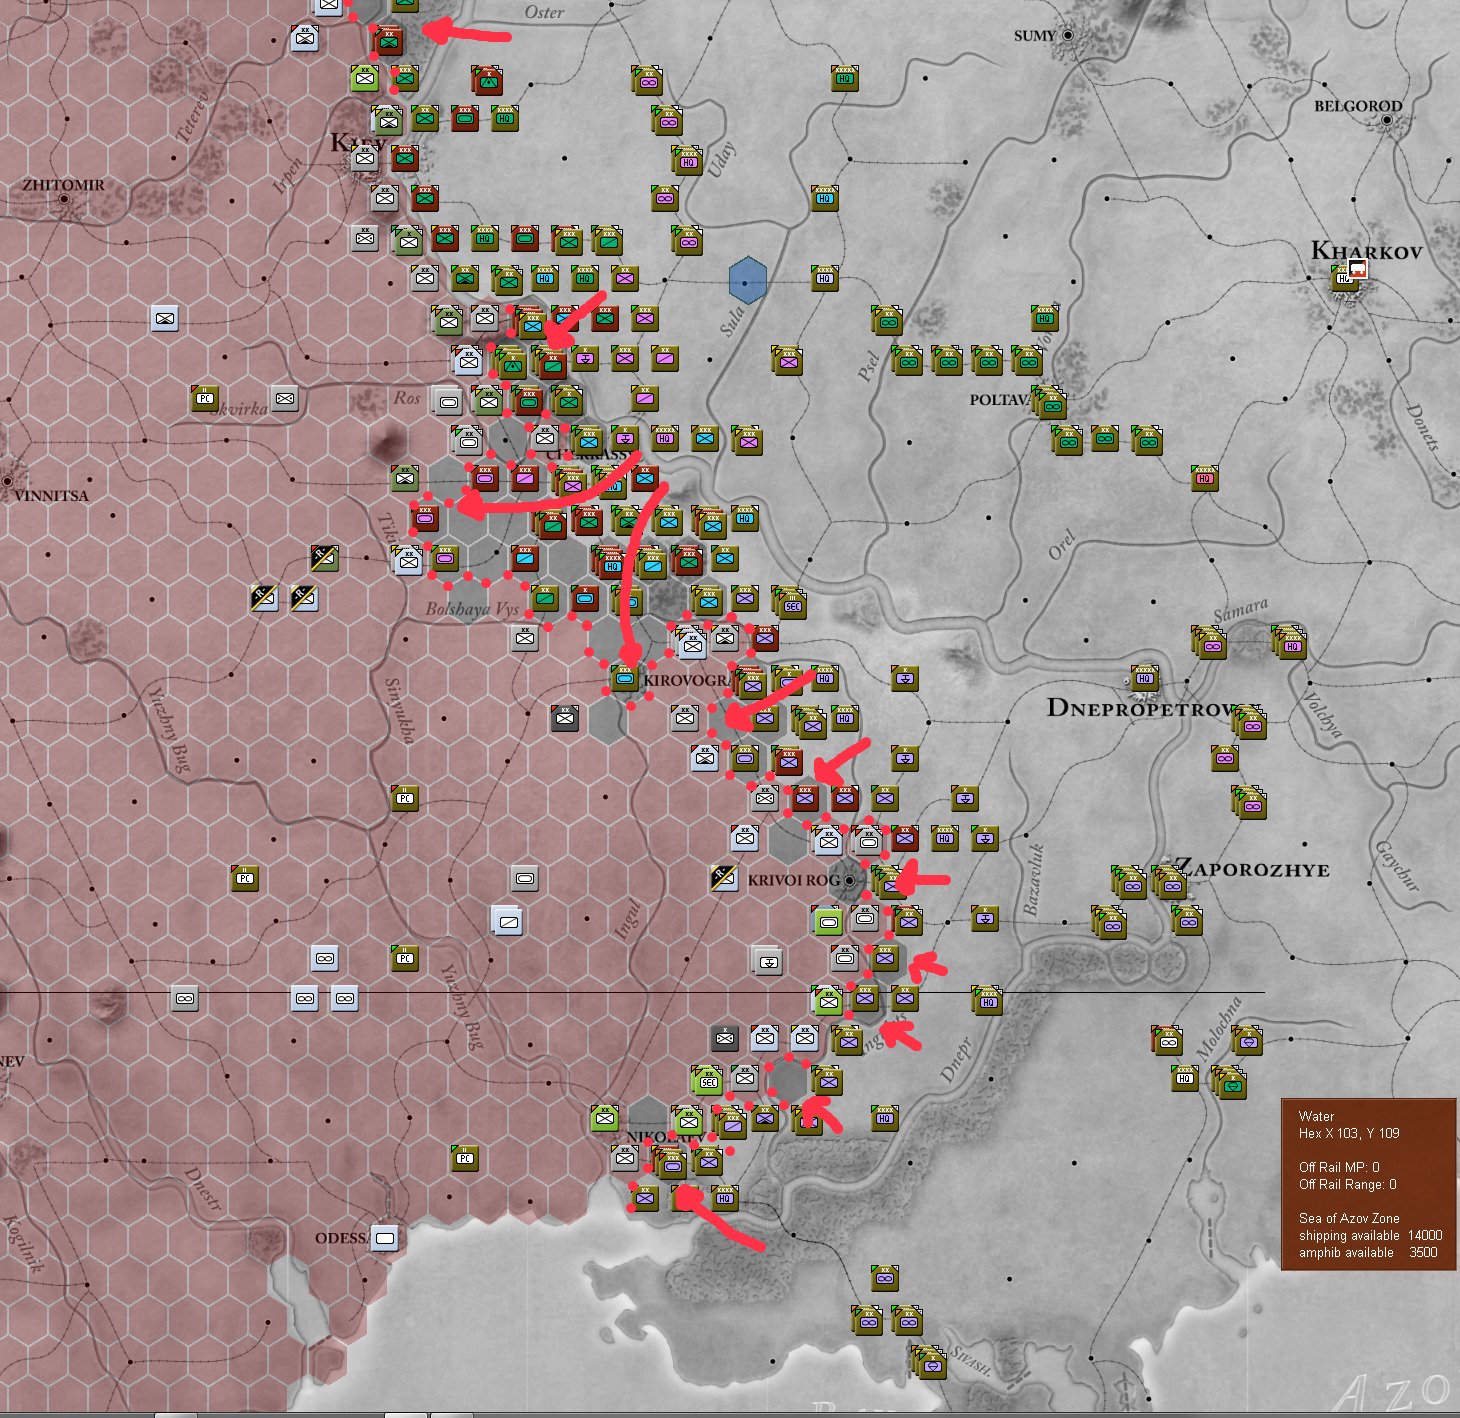The image size is (1460, 1418).
Task: Select the bright green infantry unit west of Nikolaev
Action: (x=605, y=1118)
